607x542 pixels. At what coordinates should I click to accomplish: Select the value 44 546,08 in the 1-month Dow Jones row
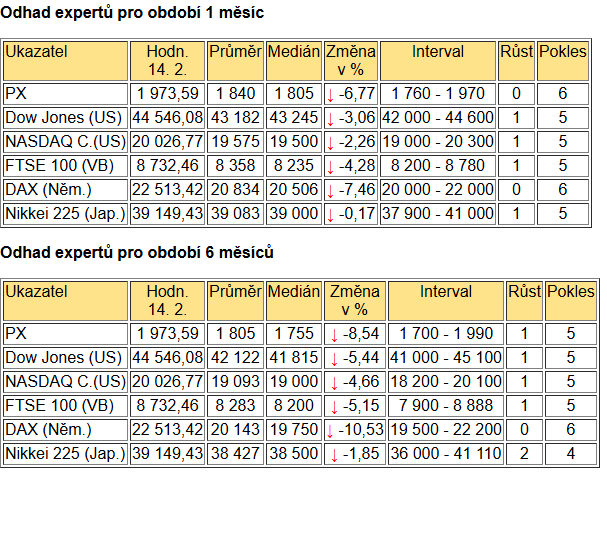pyautogui.click(x=167, y=118)
